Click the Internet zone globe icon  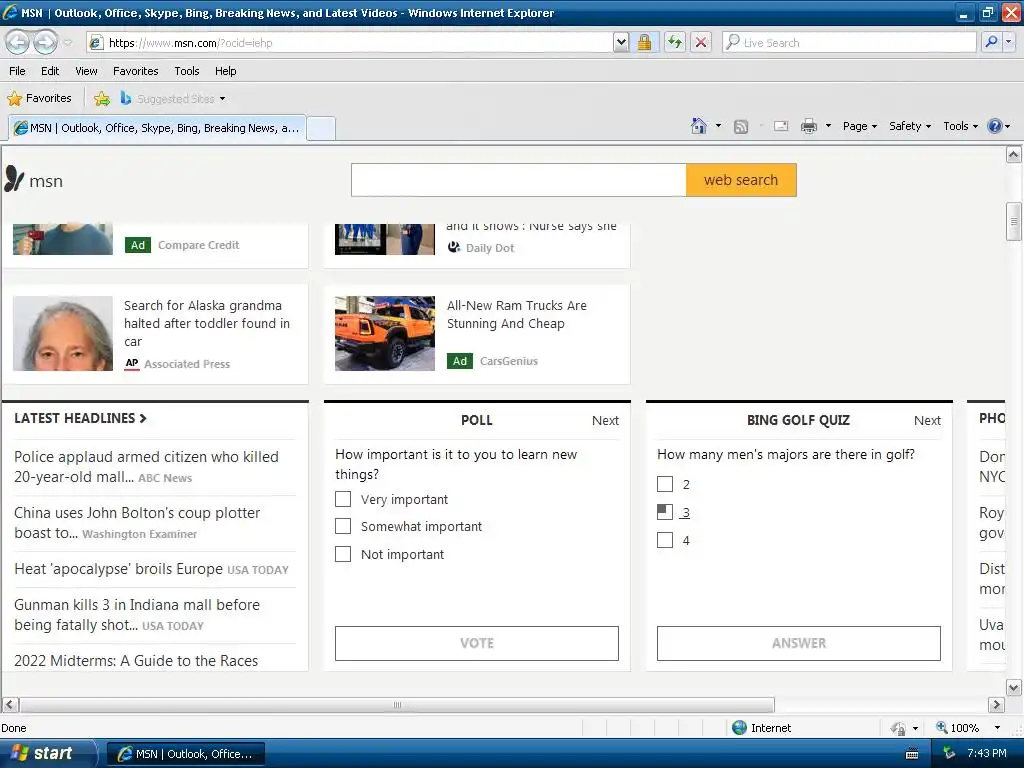[739, 728]
